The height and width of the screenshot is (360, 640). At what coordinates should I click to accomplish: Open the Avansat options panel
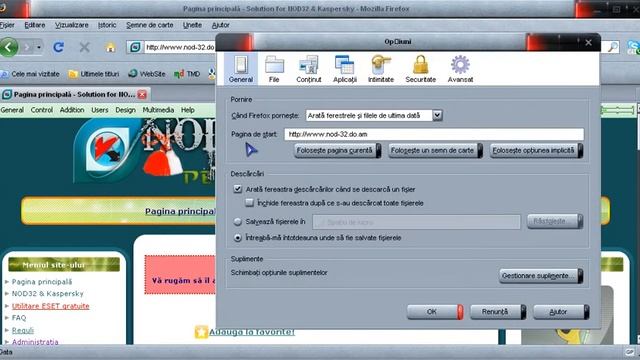pos(460,69)
